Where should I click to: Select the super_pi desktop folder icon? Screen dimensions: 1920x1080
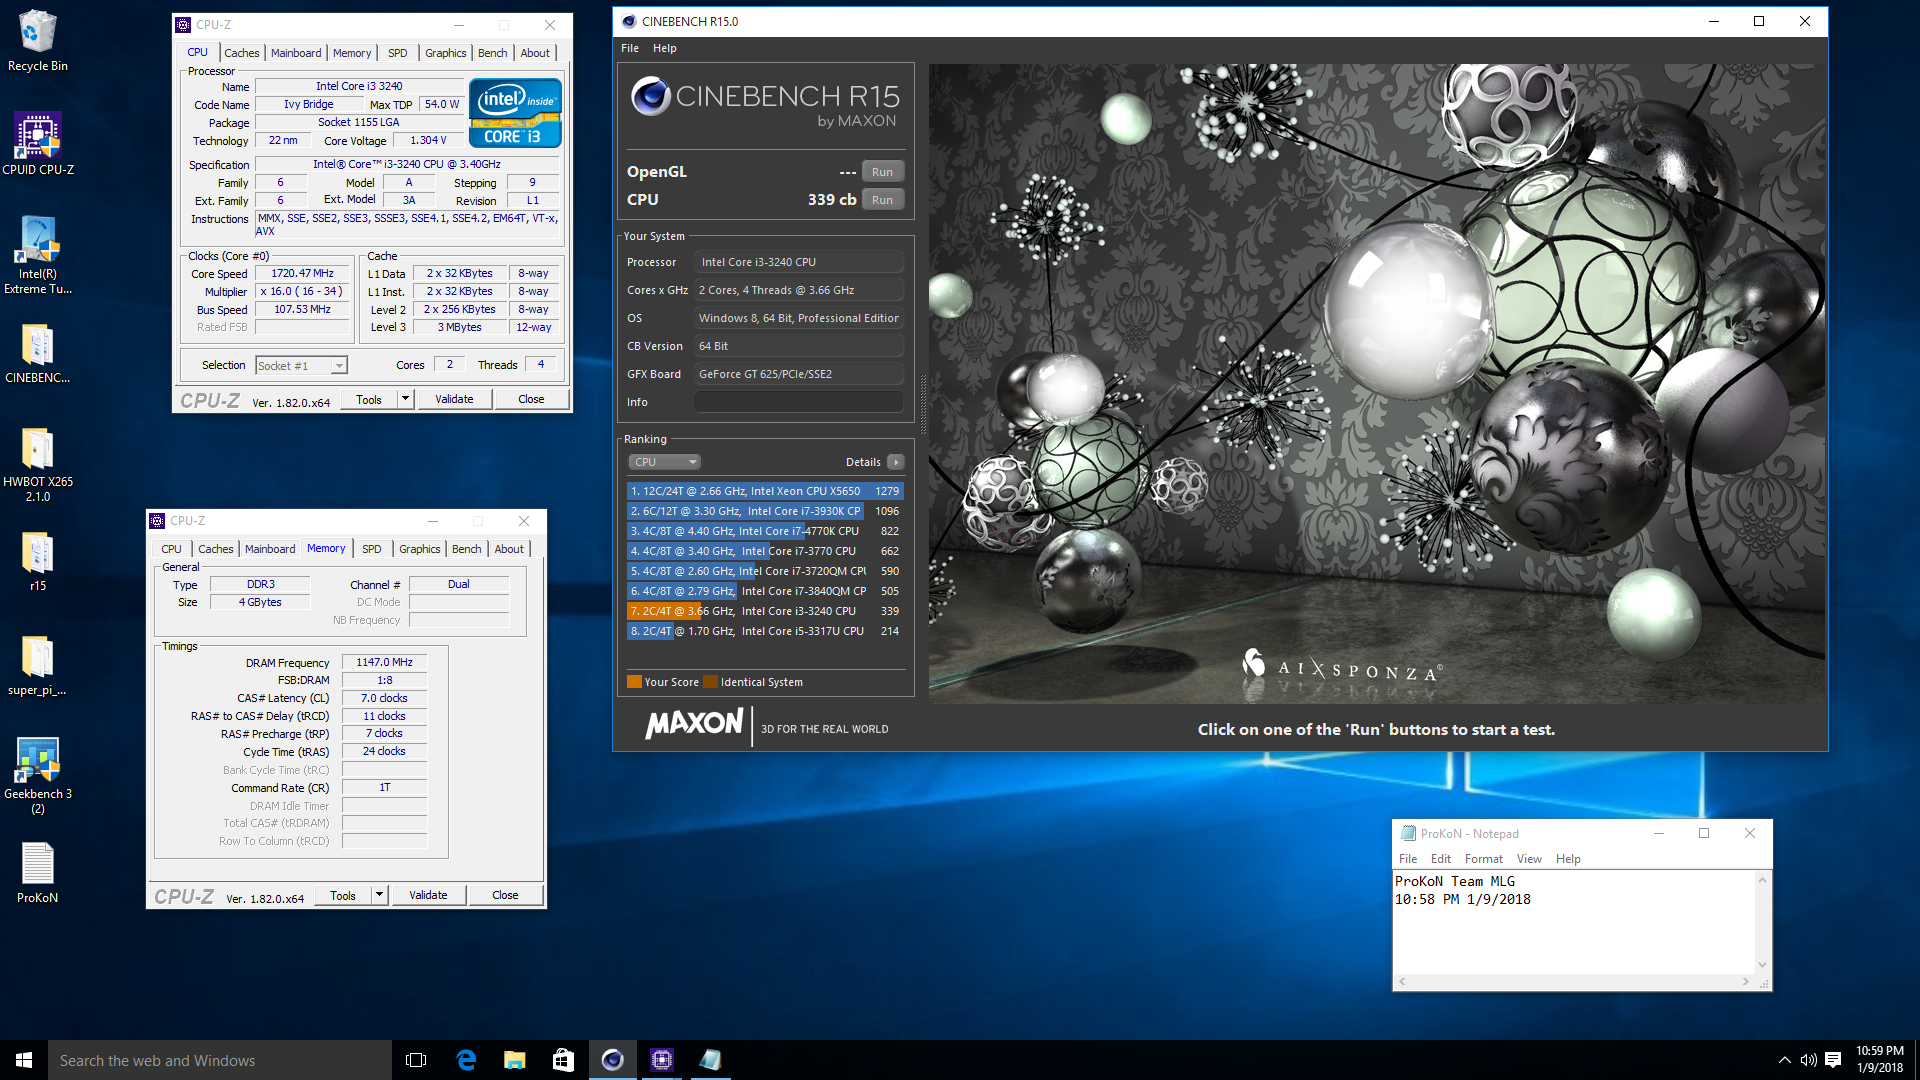(38, 666)
